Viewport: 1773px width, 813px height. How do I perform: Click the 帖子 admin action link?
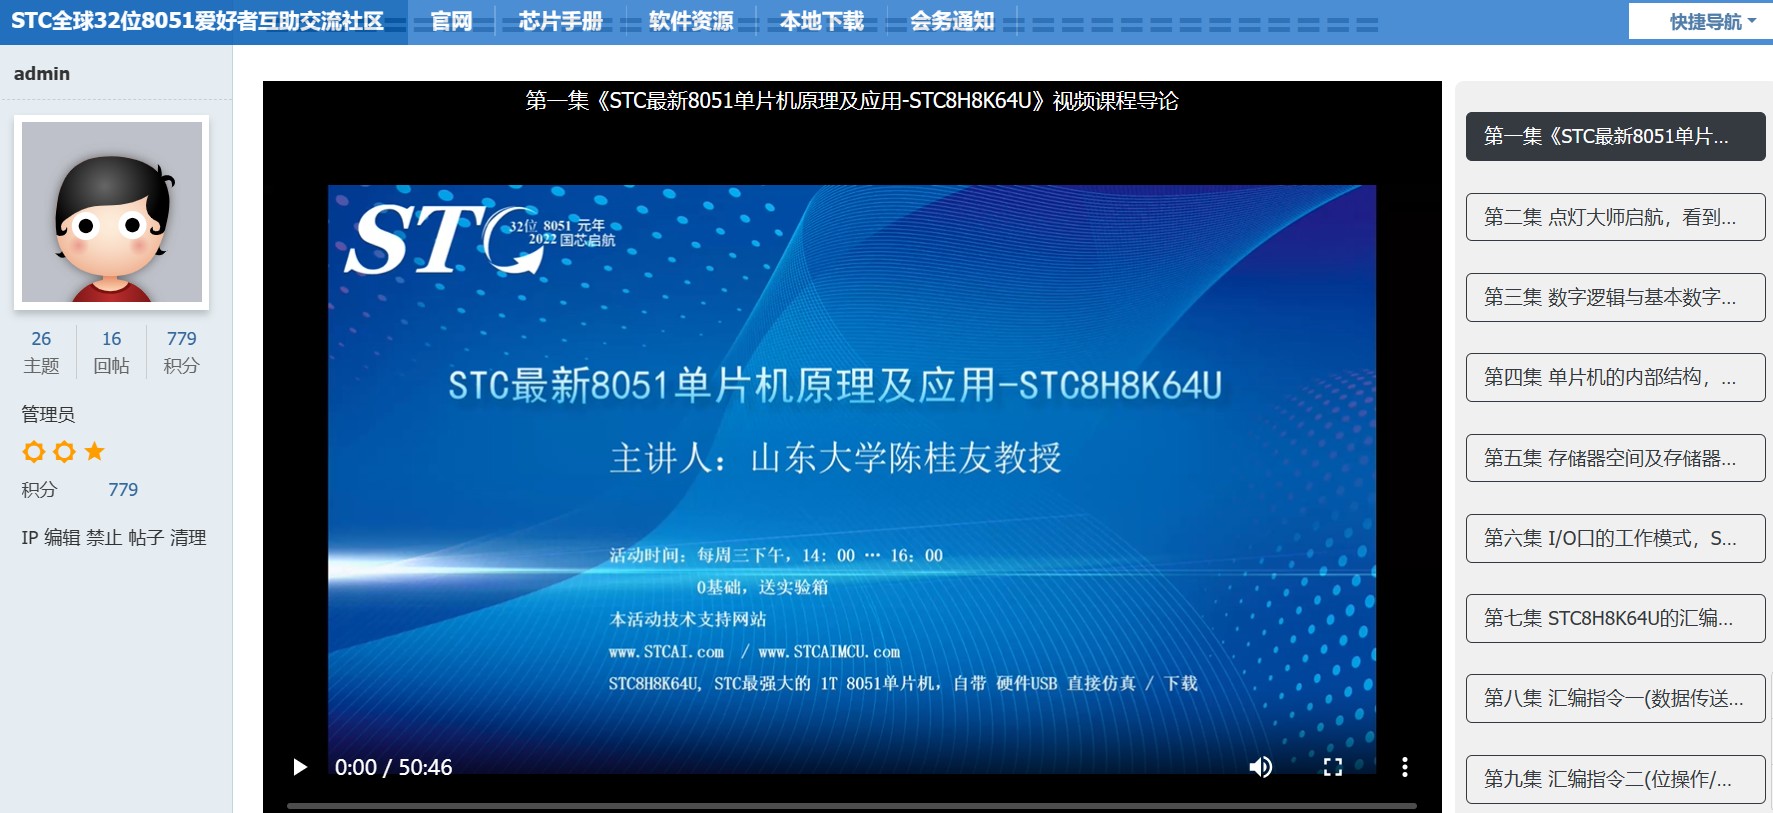point(146,538)
